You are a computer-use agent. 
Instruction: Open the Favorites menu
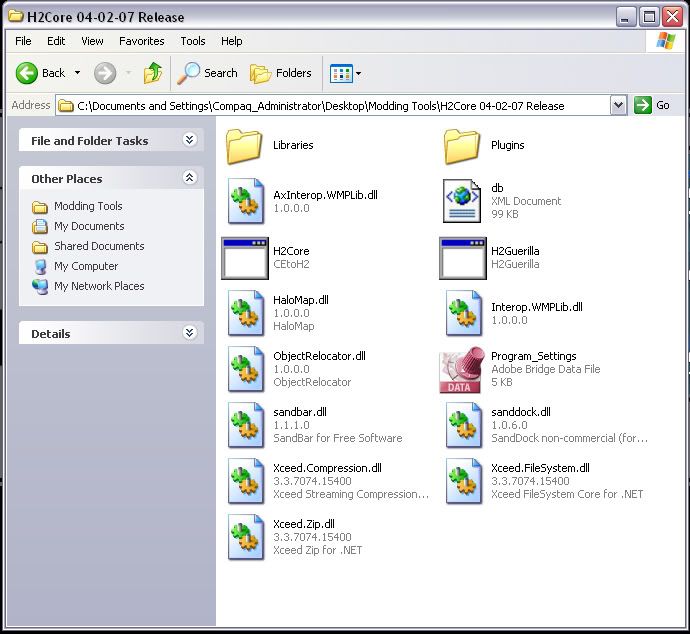pos(142,41)
